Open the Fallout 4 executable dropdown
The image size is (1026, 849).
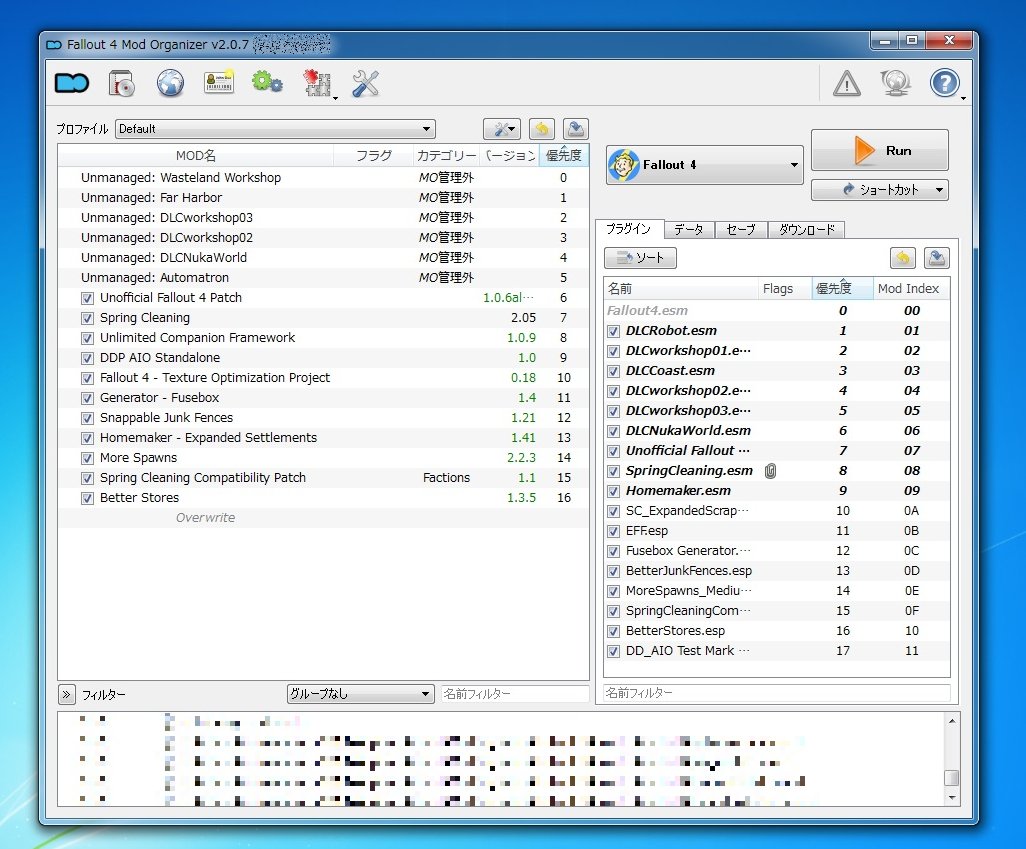coord(705,165)
